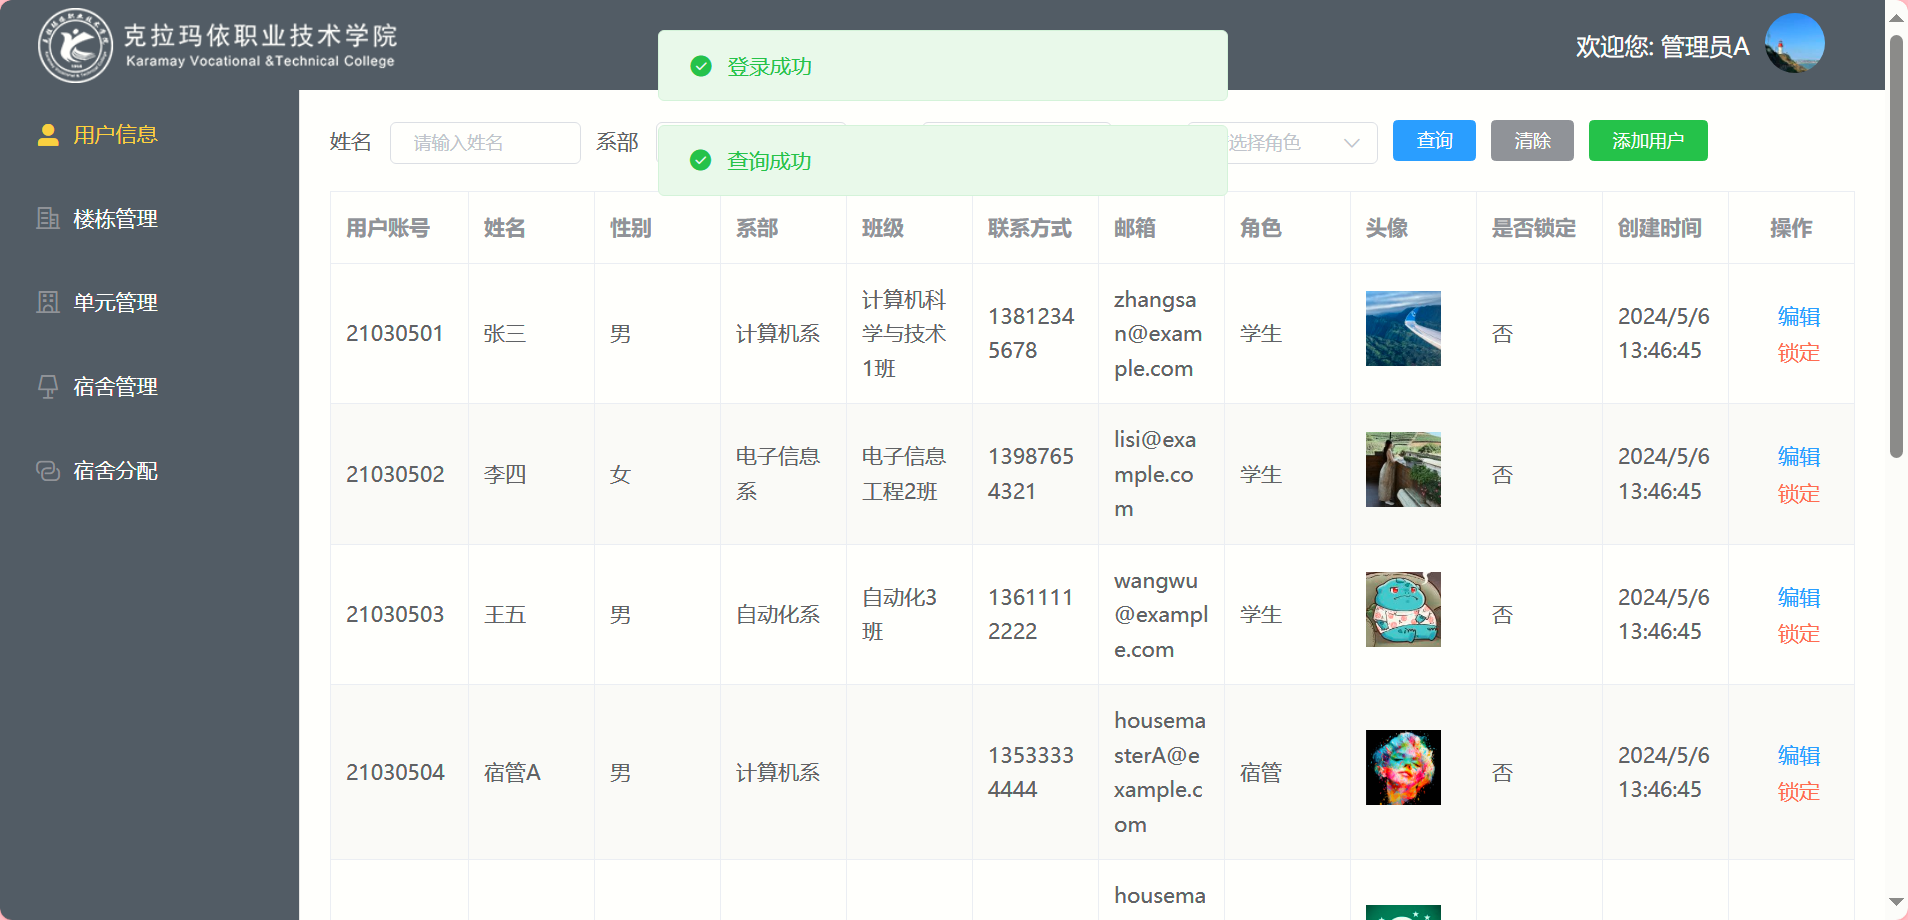The width and height of the screenshot is (1908, 920).
Task: Click the college logo emblem
Action: point(75,45)
